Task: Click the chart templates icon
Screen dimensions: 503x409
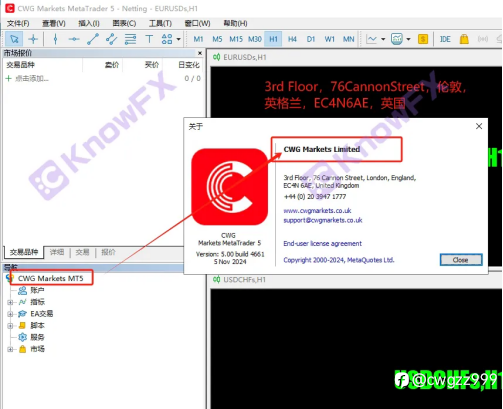Action: tap(397, 39)
